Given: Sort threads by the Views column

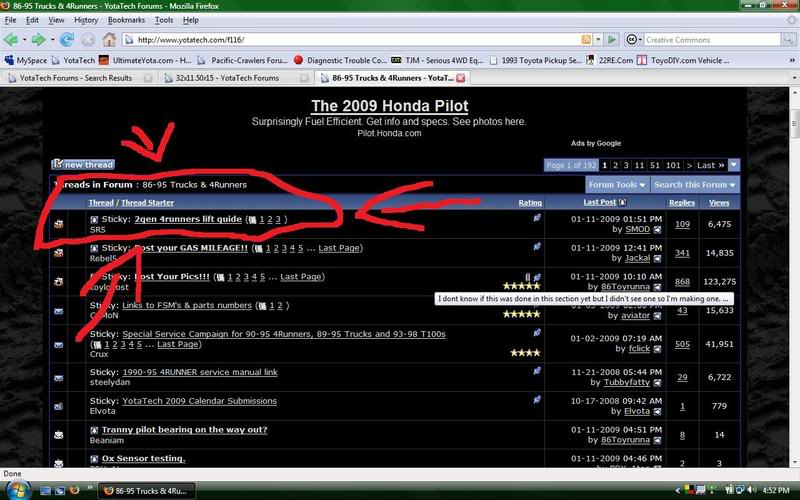Looking at the screenshot, I should (719, 203).
